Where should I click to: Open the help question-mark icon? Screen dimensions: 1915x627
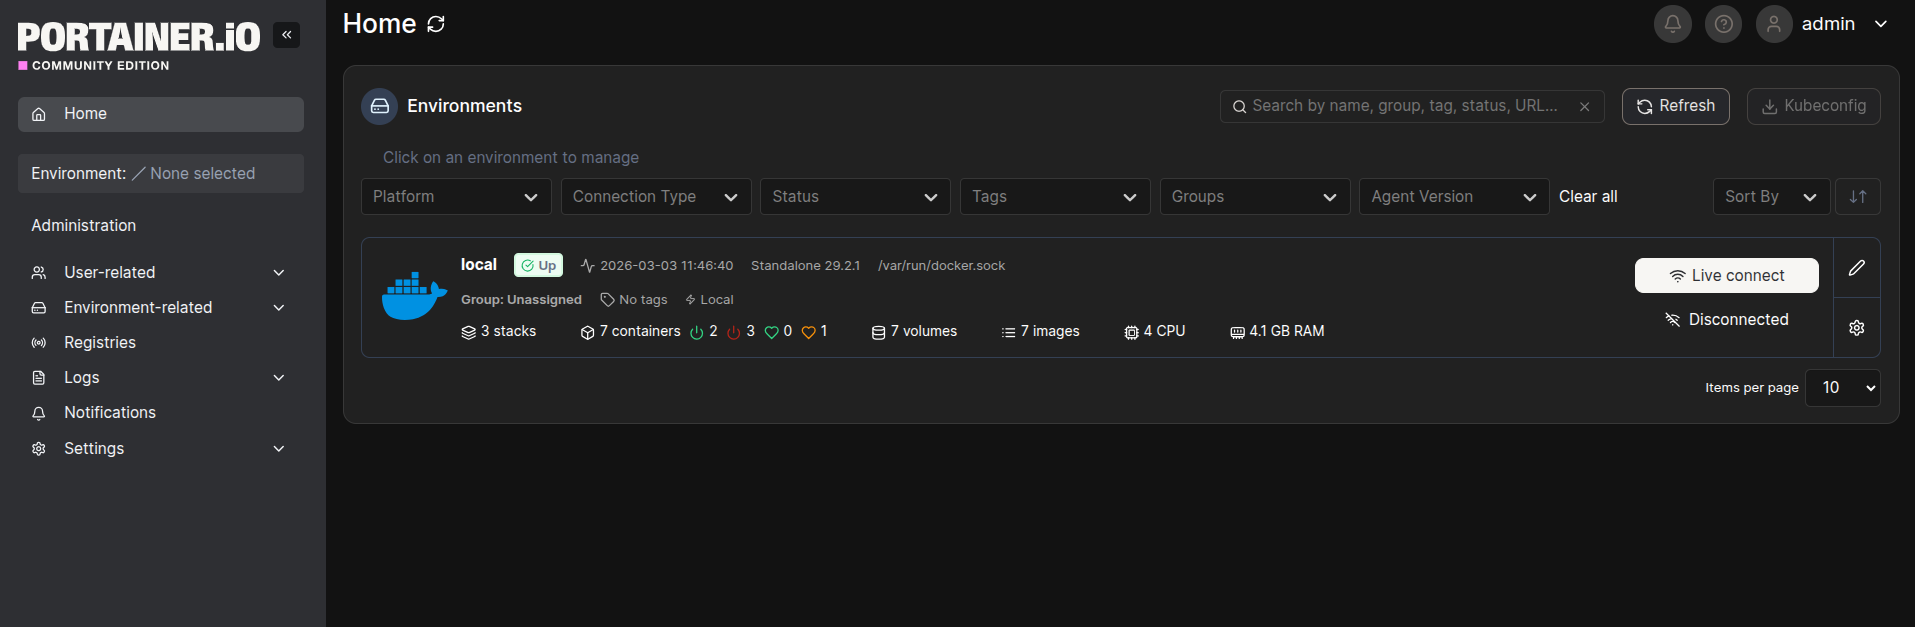(x=1723, y=24)
